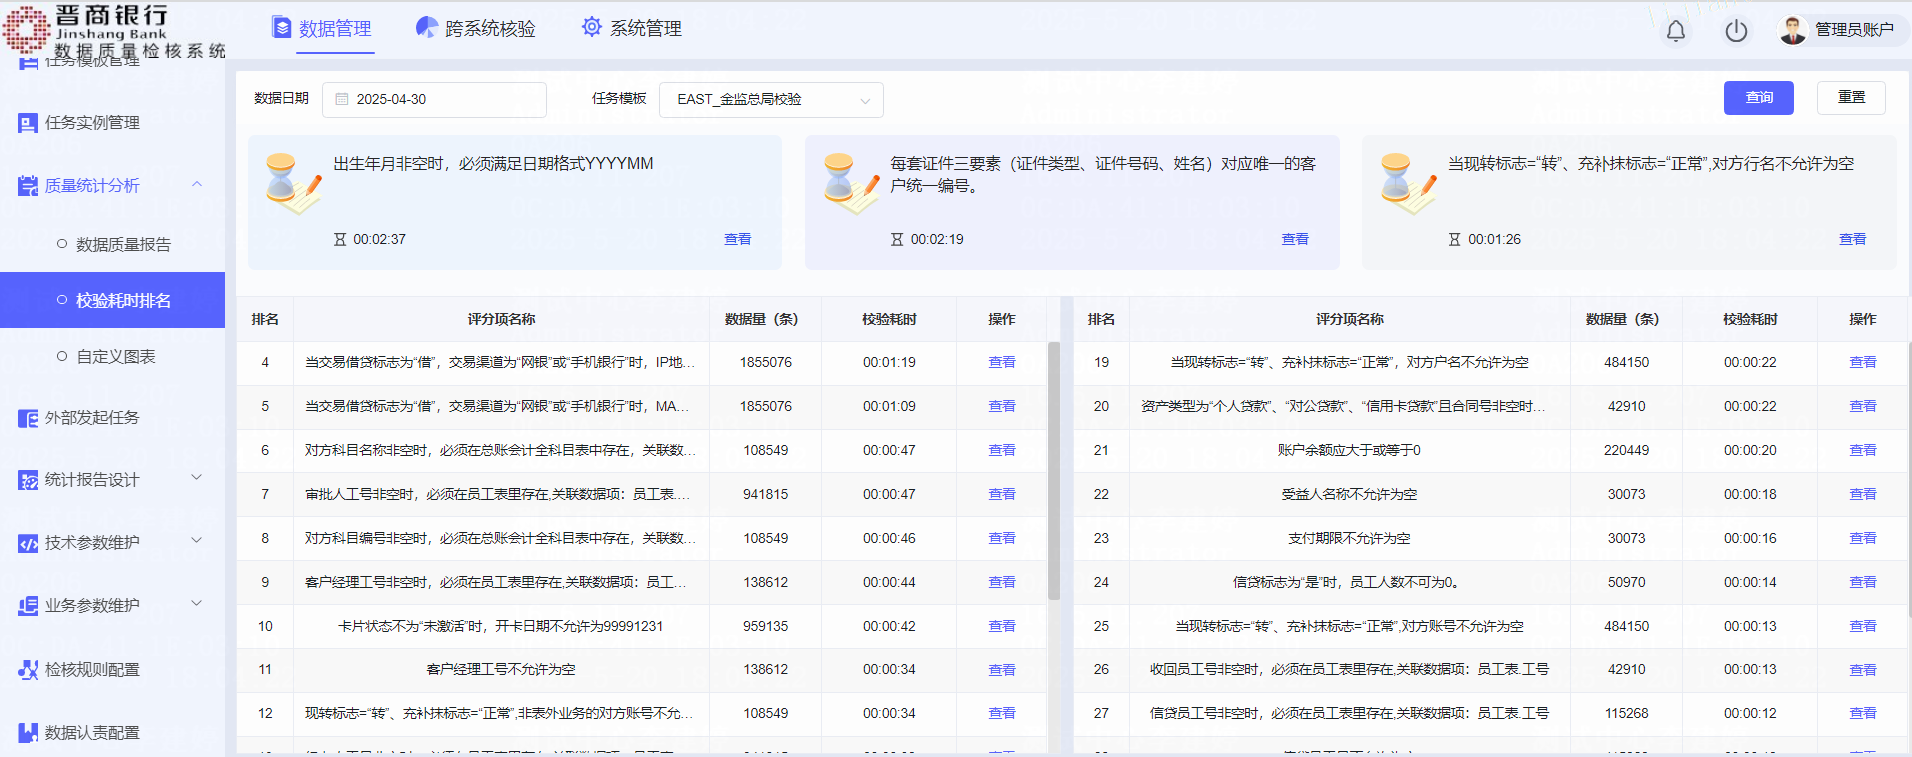Viewport: 1912px width, 757px height.
Task: Click the blue 查询 button
Action: 1759,98
